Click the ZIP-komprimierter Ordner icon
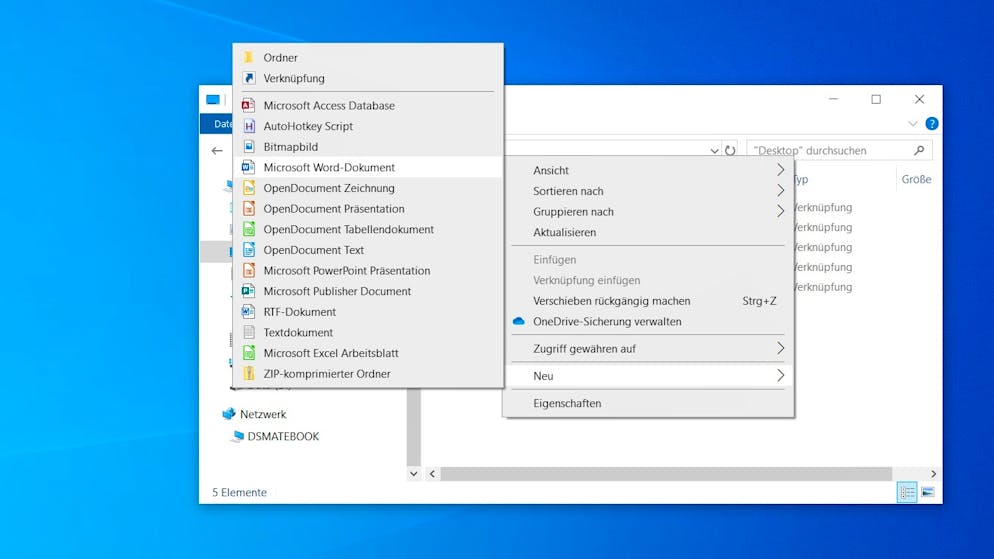Screen dimensions: 994x559 click(x=248, y=373)
